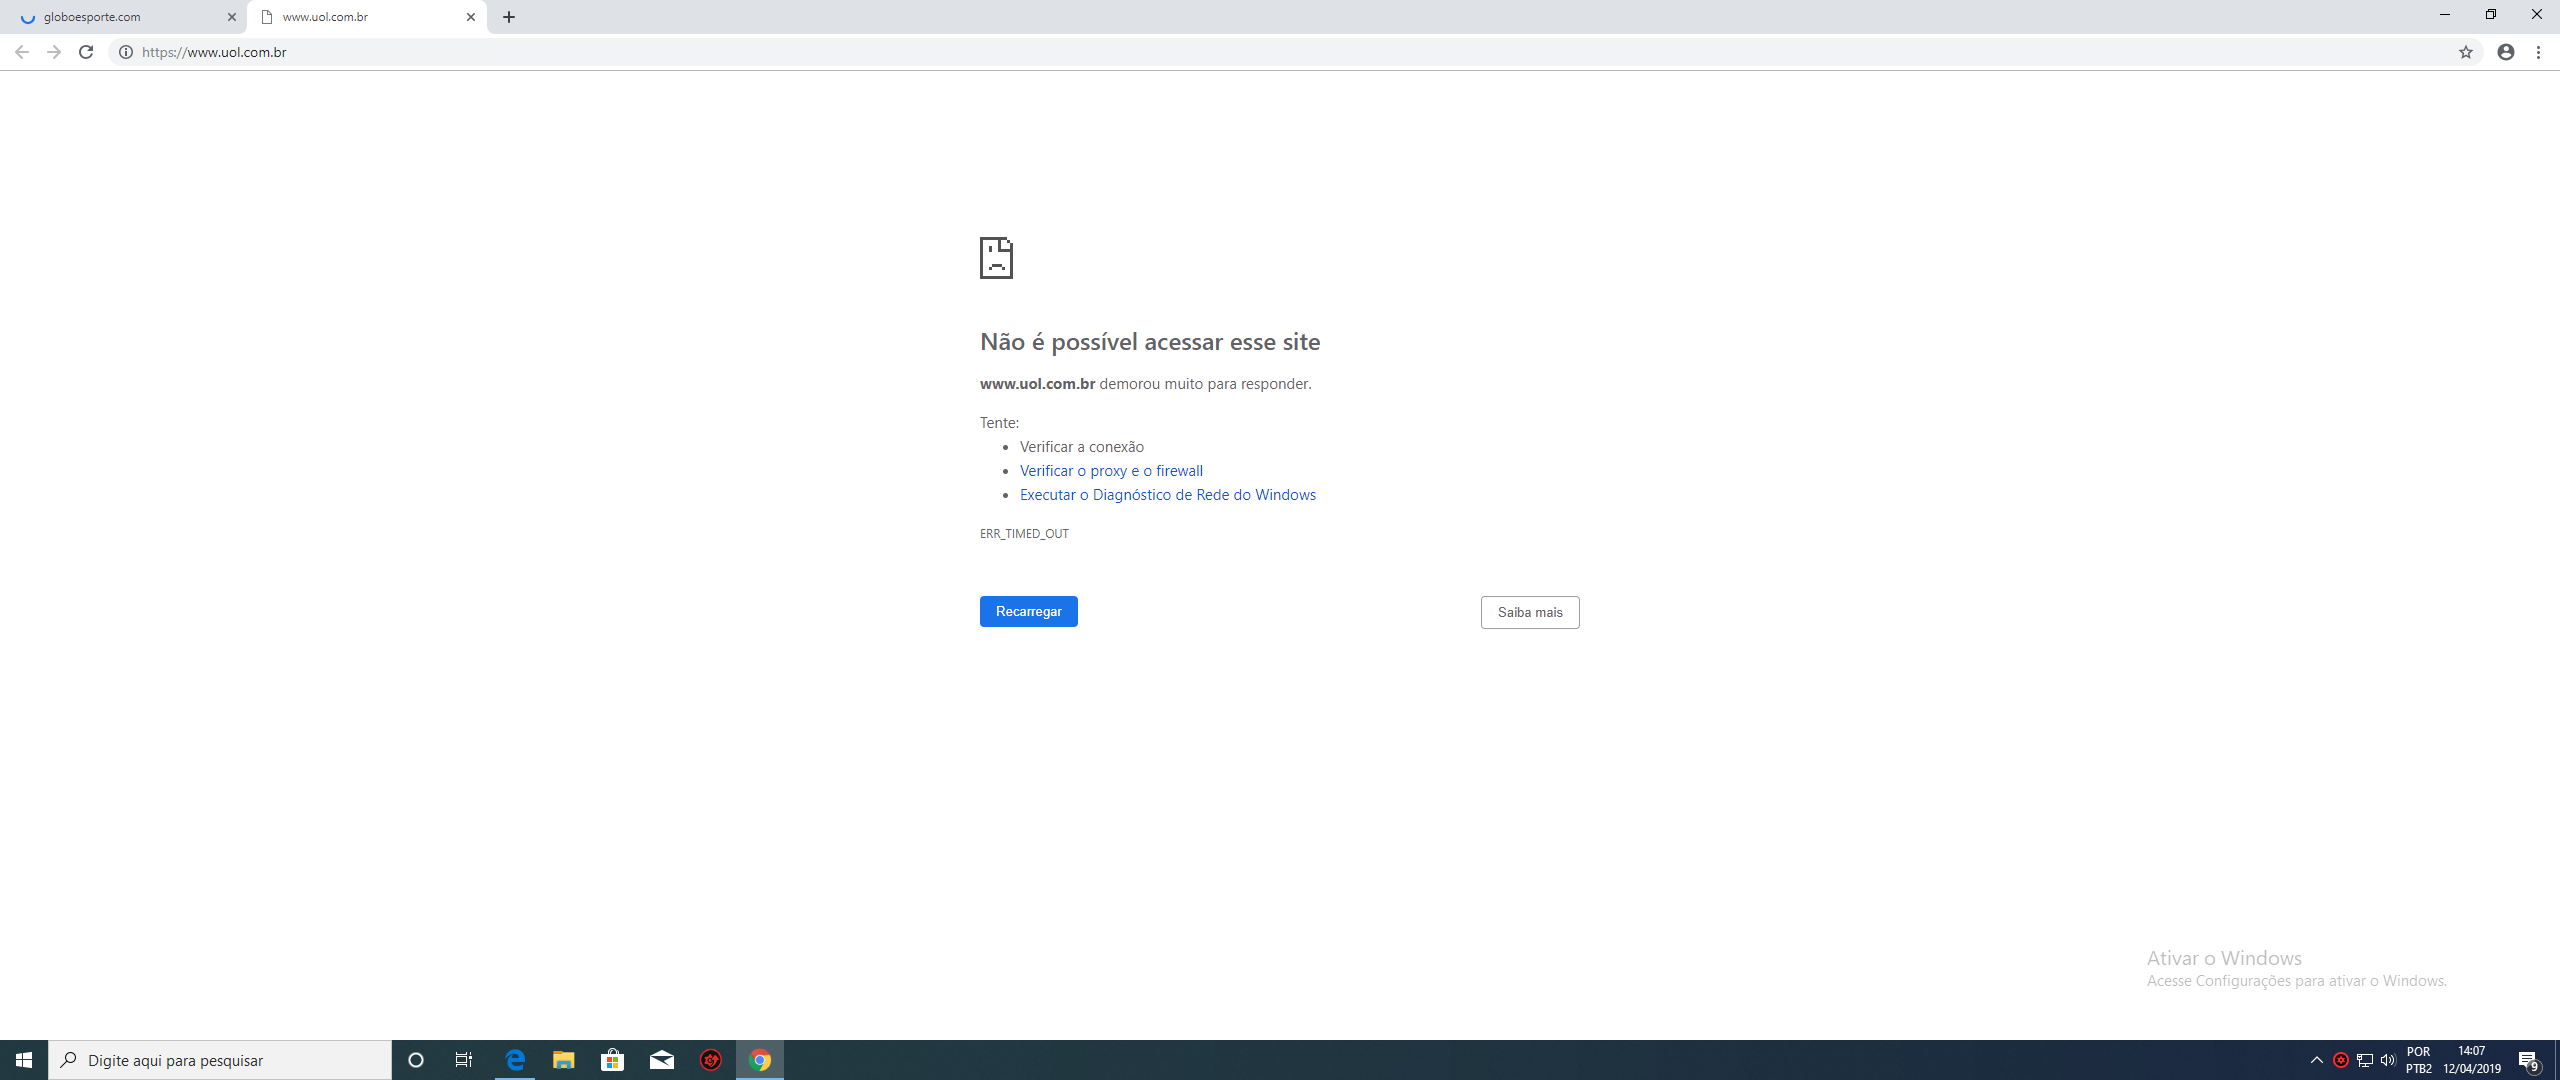
Task: Close the globoesporte.com tab
Action: pos(232,17)
